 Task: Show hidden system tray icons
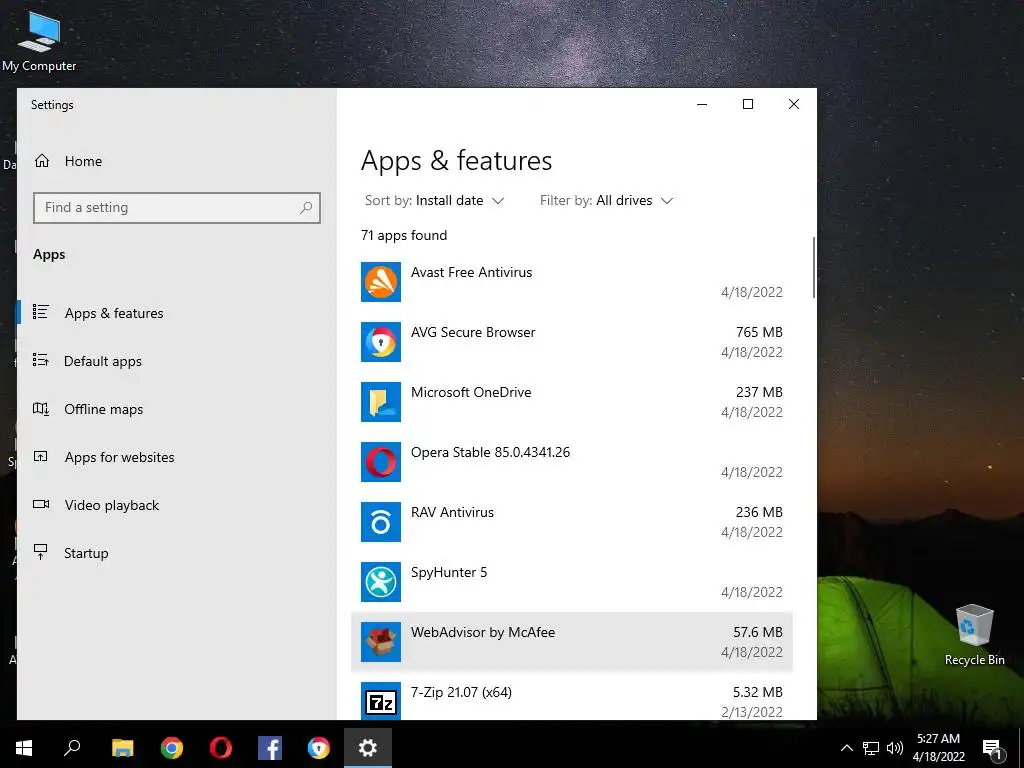click(846, 748)
